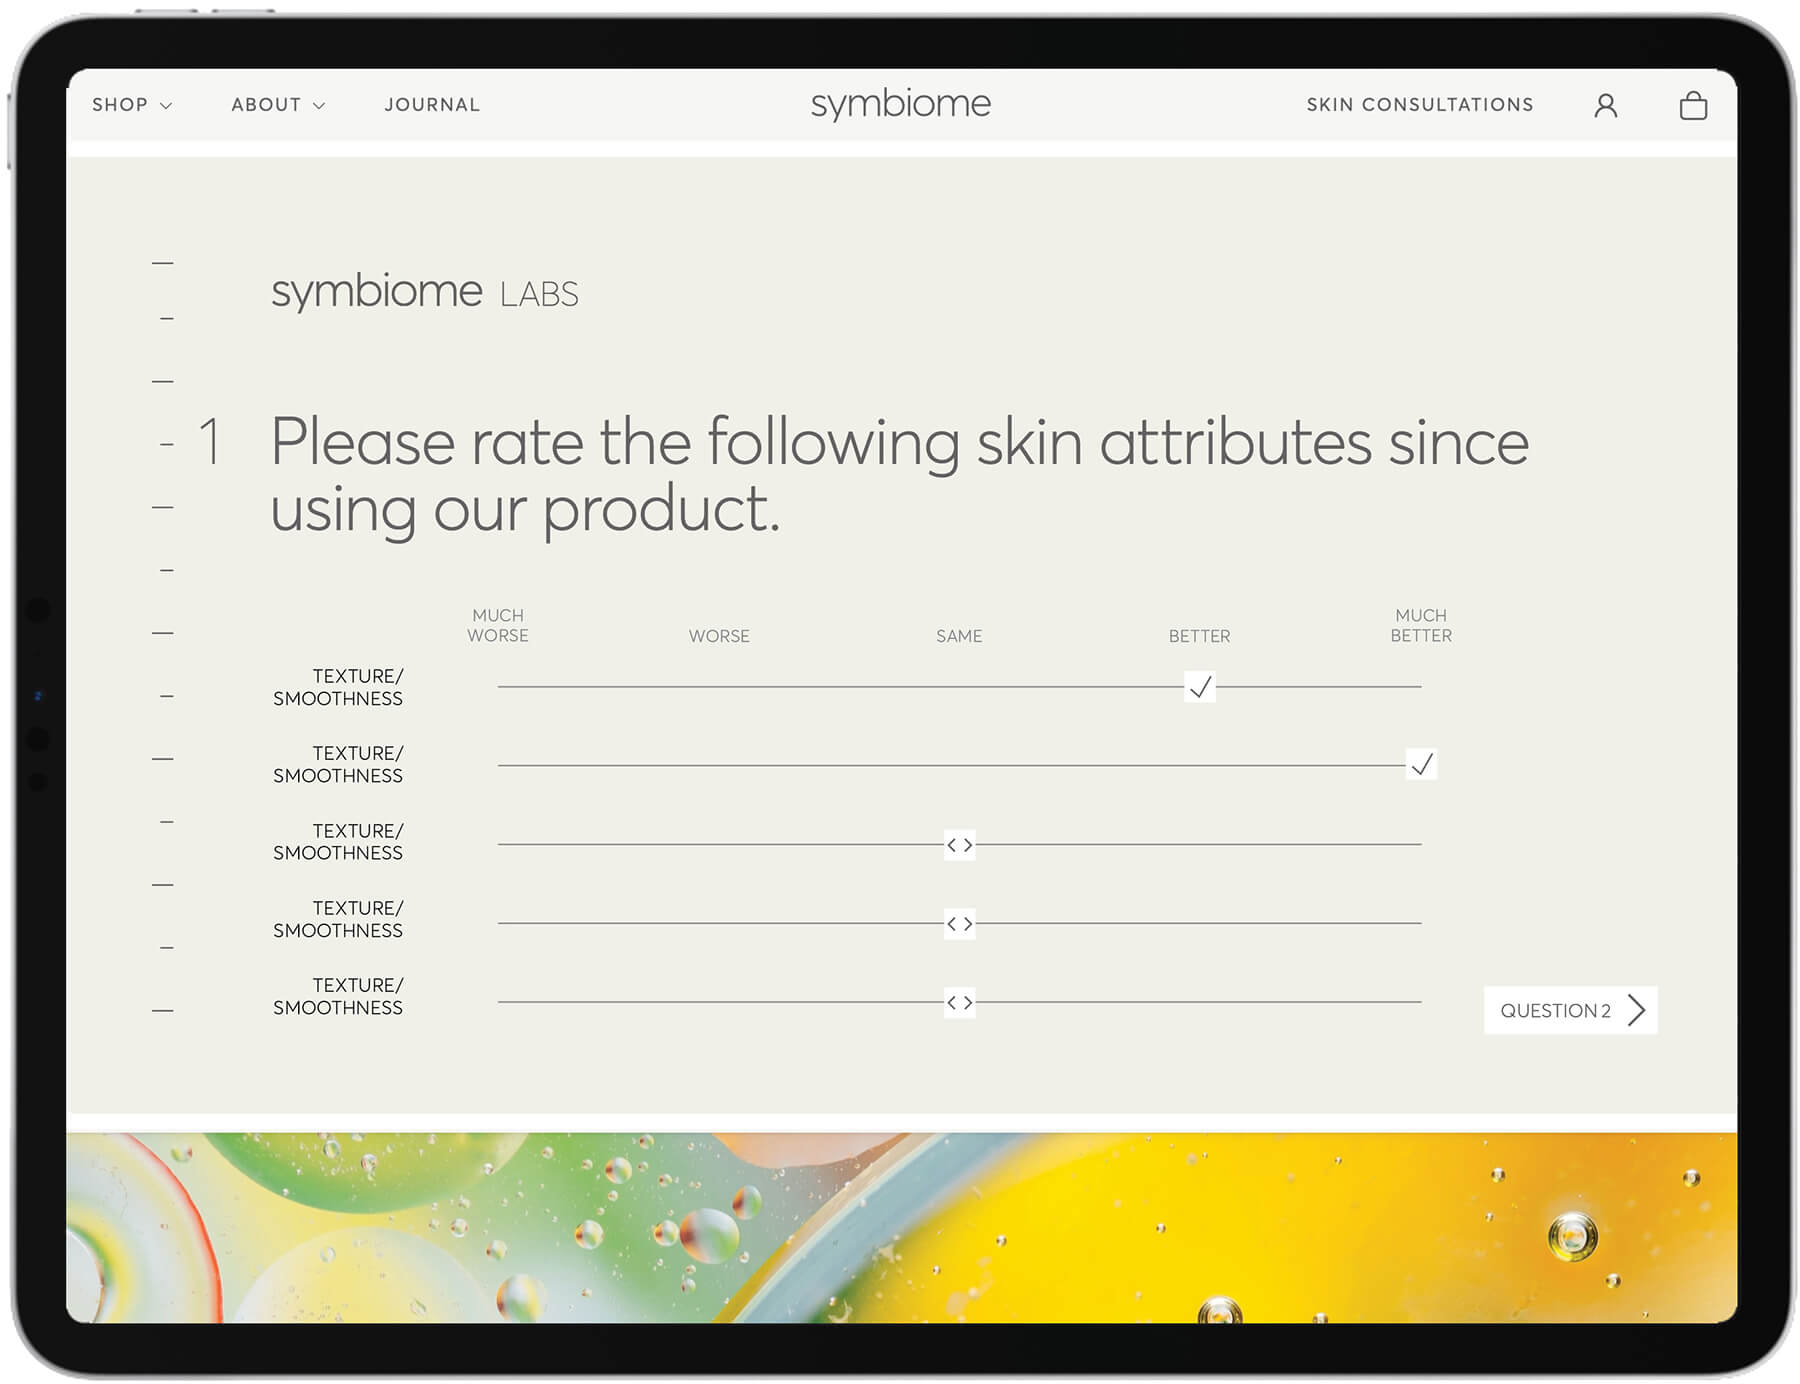
Task: Click the fourth row slider handle
Action: [959, 923]
